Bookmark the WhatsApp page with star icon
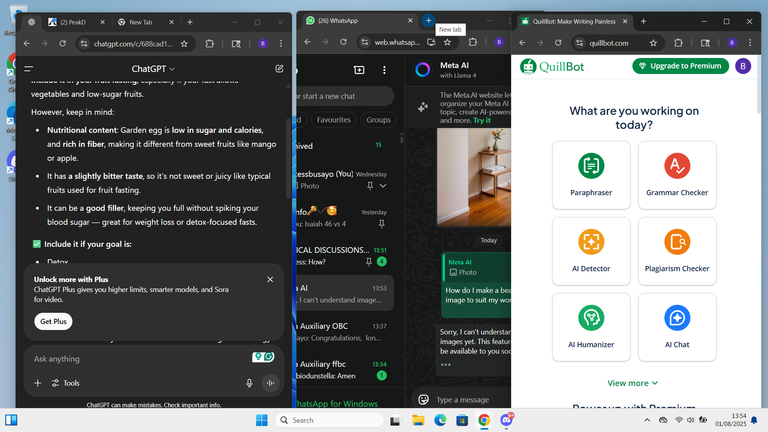Viewport: 768px width, 432px height. coord(447,43)
